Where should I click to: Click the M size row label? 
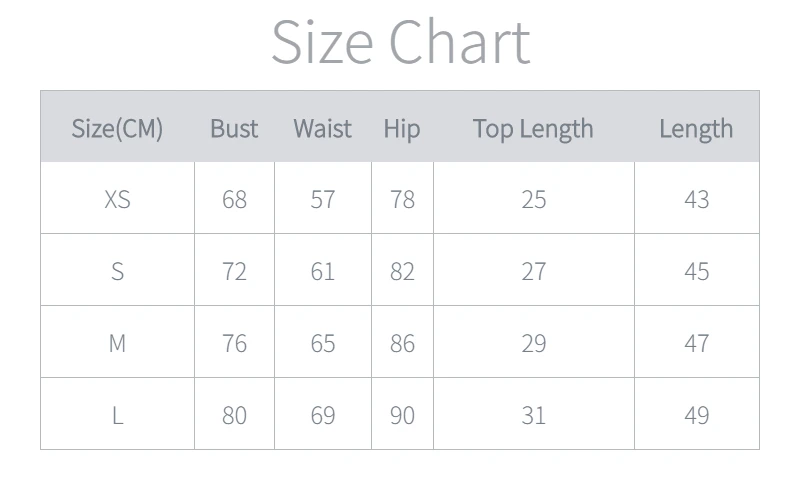point(117,343)
